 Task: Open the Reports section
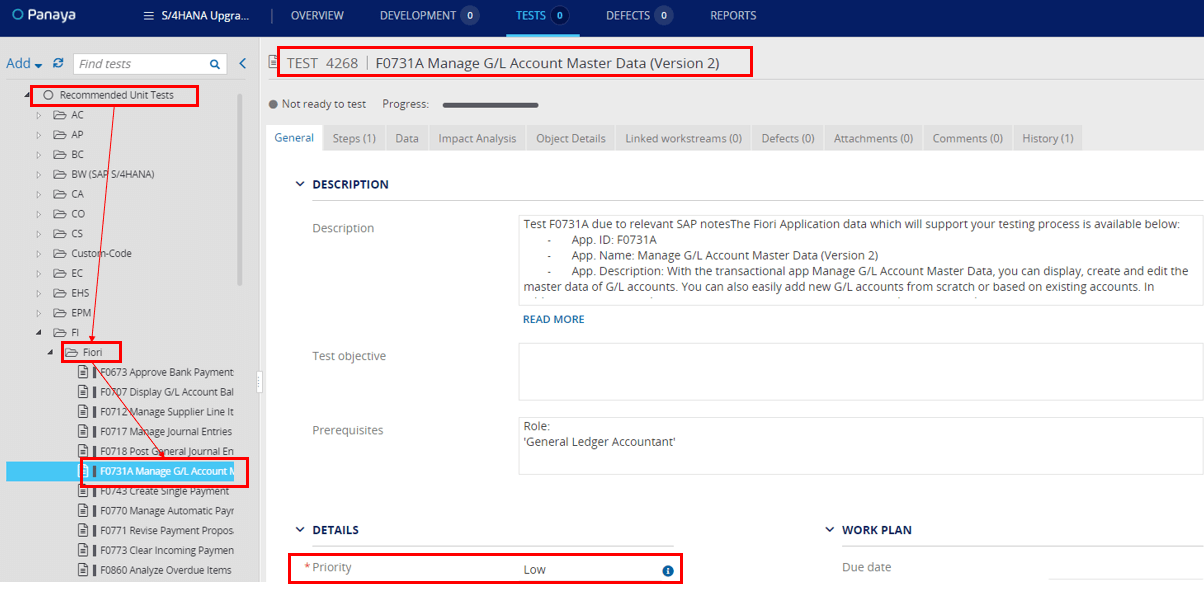click(x=733, y=16)
